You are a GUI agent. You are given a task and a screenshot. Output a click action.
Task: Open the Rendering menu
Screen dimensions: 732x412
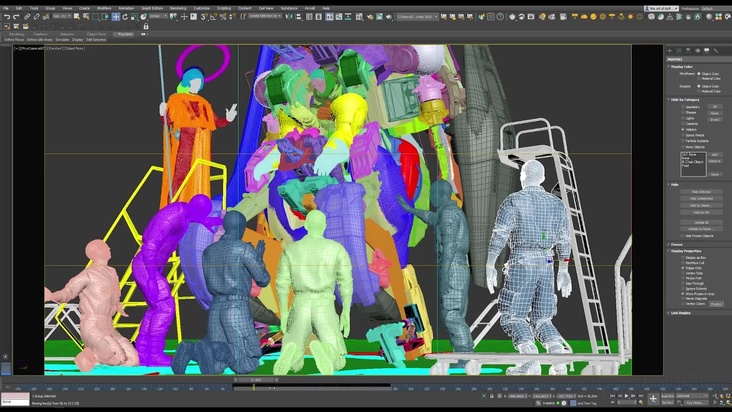pos(178,8)
